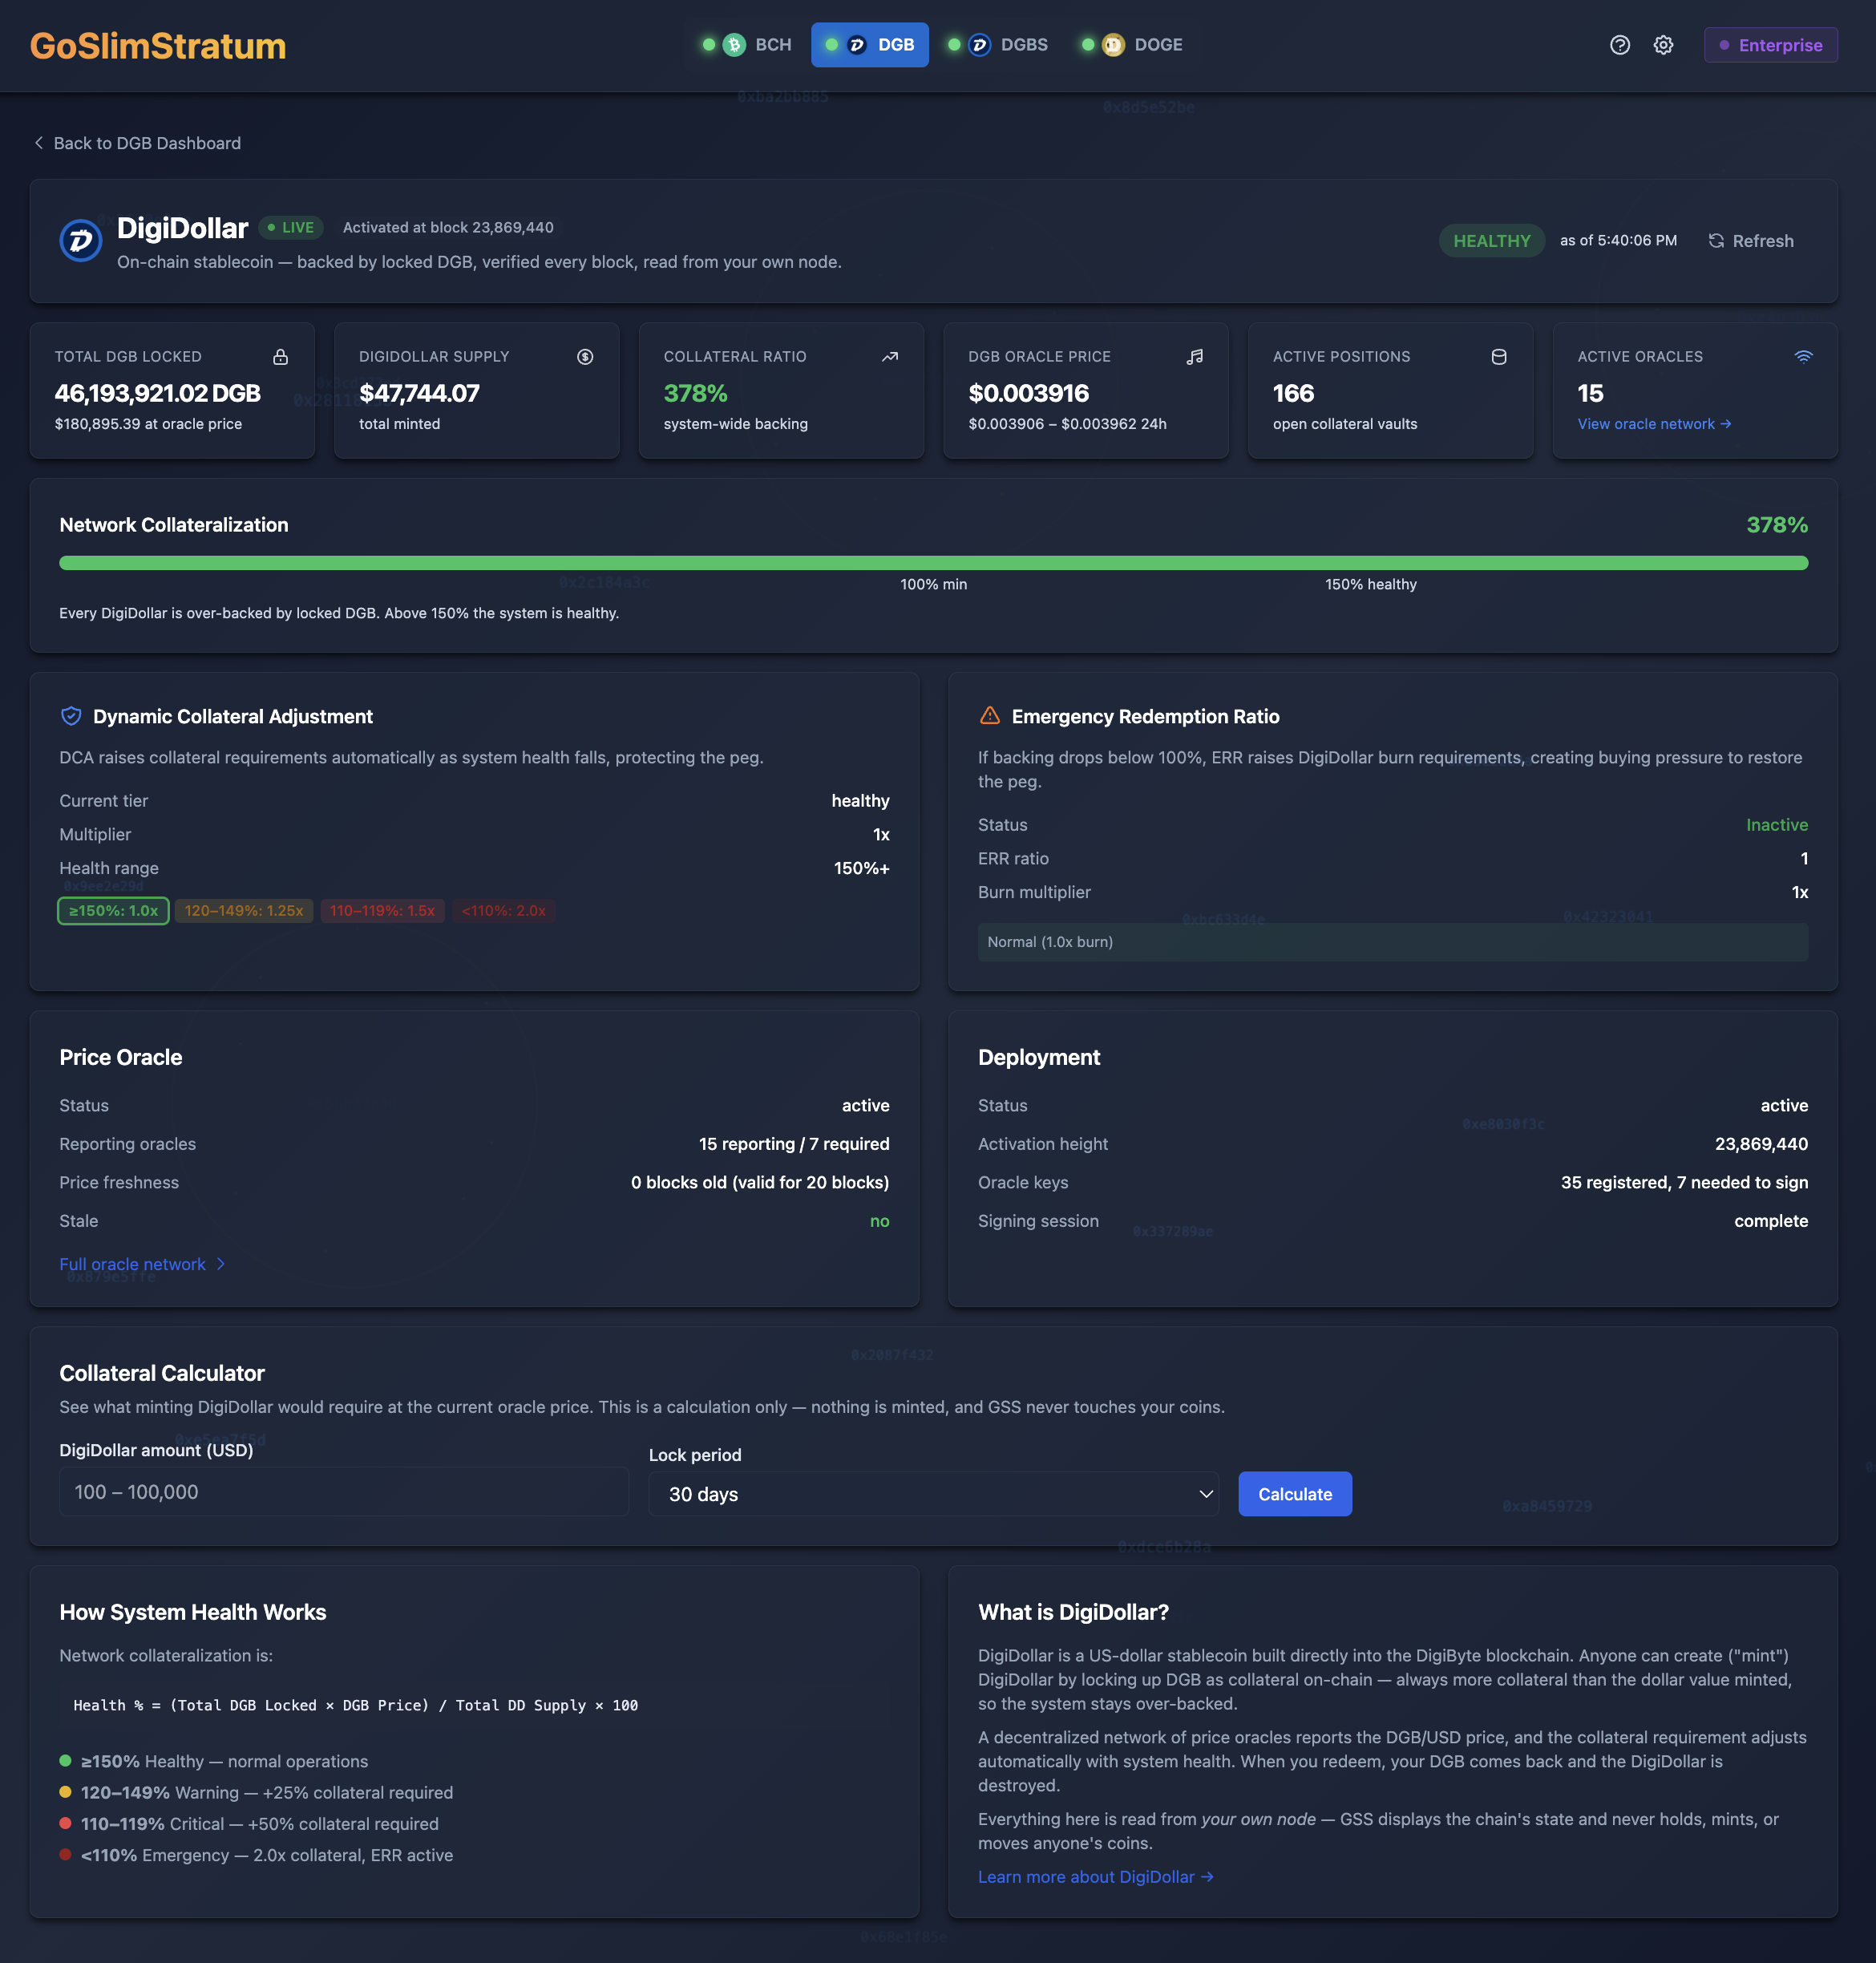Open View oracle network link

coord(1654,424)
